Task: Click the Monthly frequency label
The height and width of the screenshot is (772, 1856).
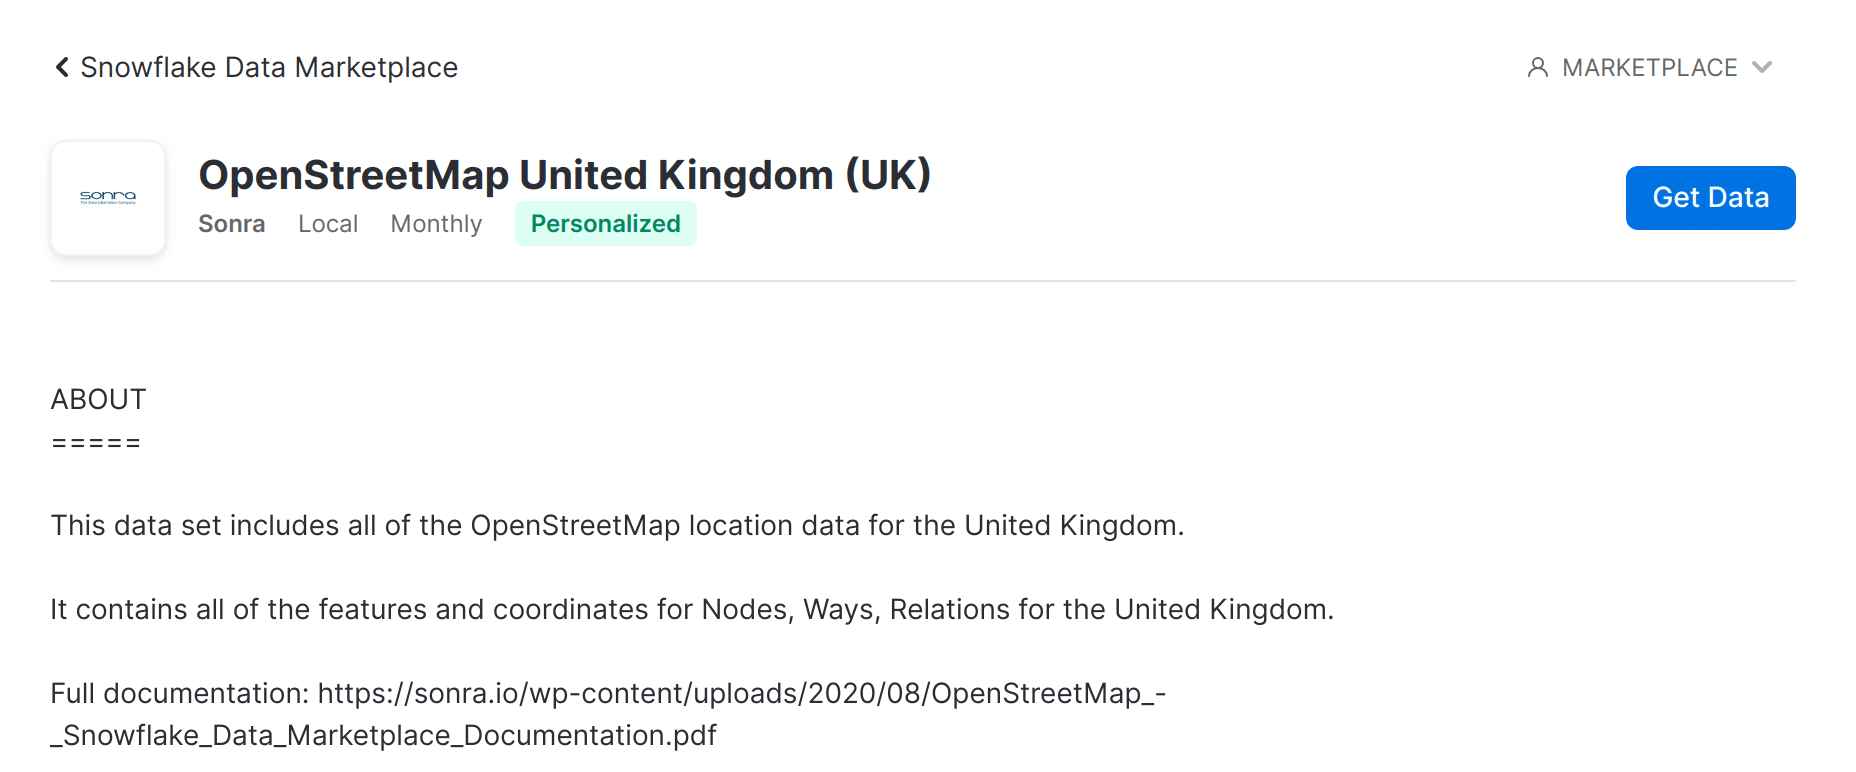Action: click(x=436, y=224)
